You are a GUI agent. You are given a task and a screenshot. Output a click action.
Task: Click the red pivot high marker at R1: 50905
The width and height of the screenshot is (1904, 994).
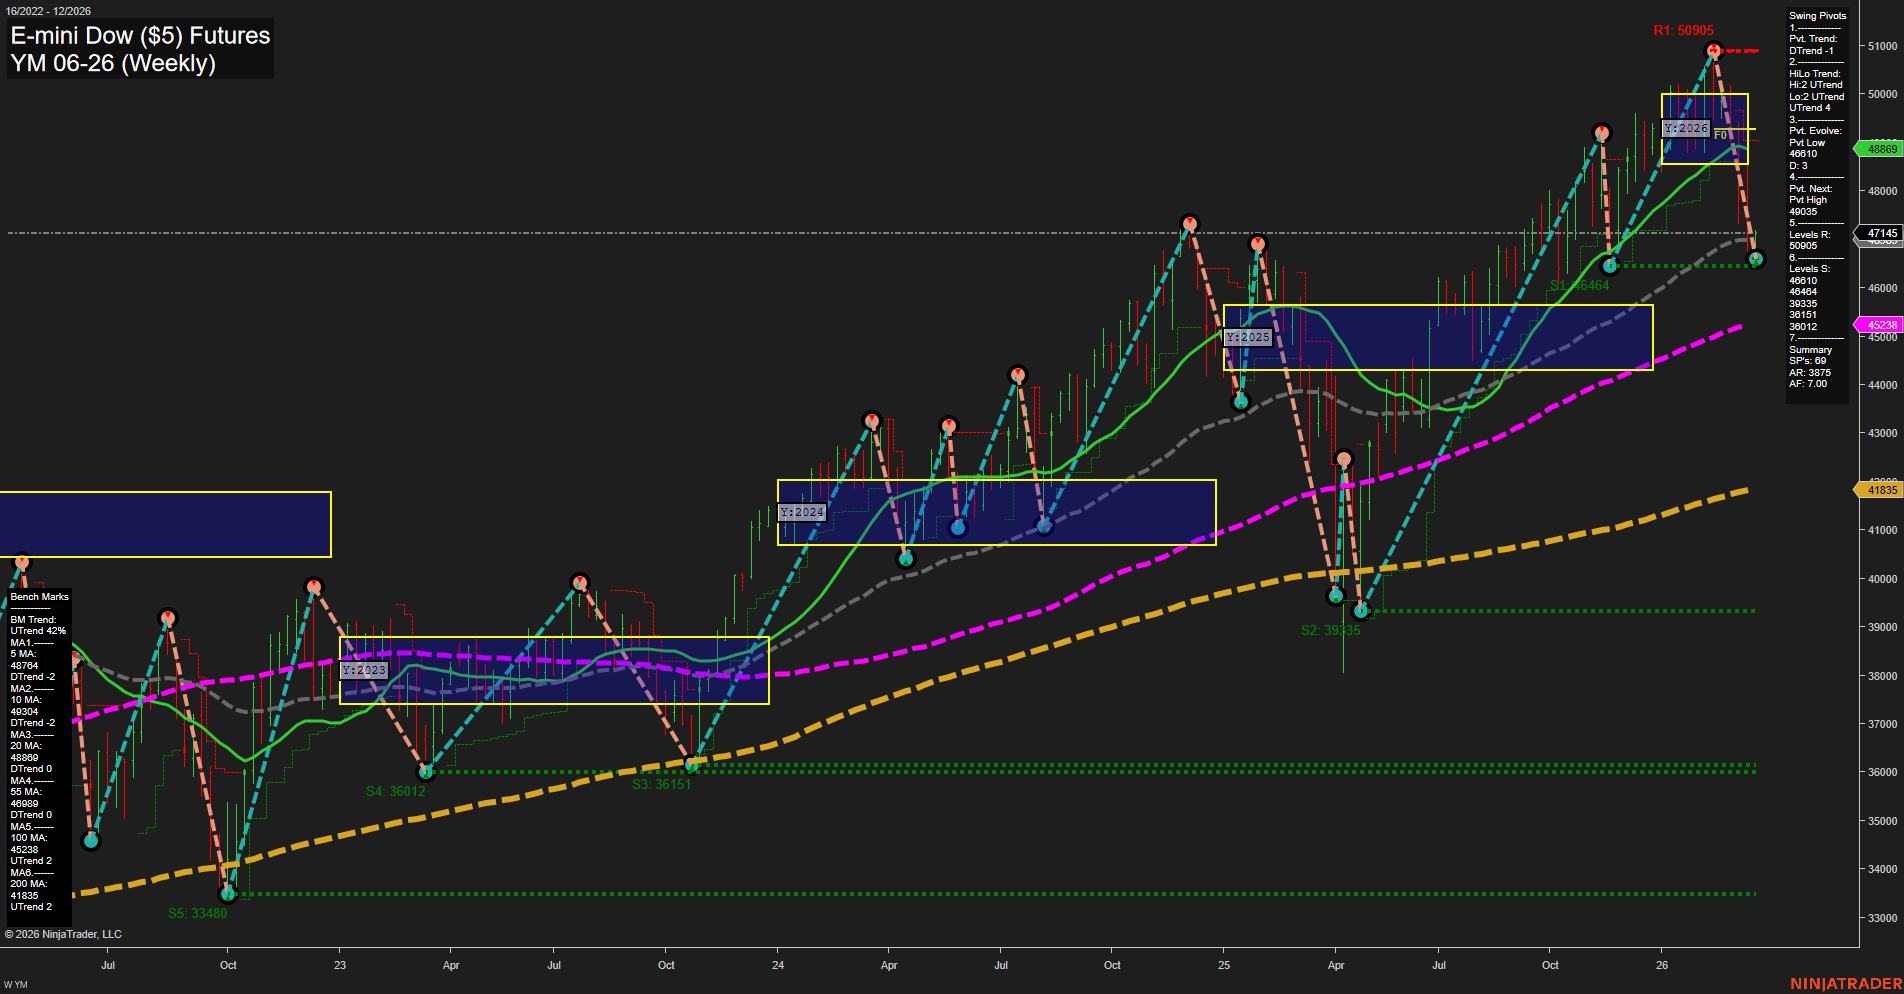click(1714, 49)
